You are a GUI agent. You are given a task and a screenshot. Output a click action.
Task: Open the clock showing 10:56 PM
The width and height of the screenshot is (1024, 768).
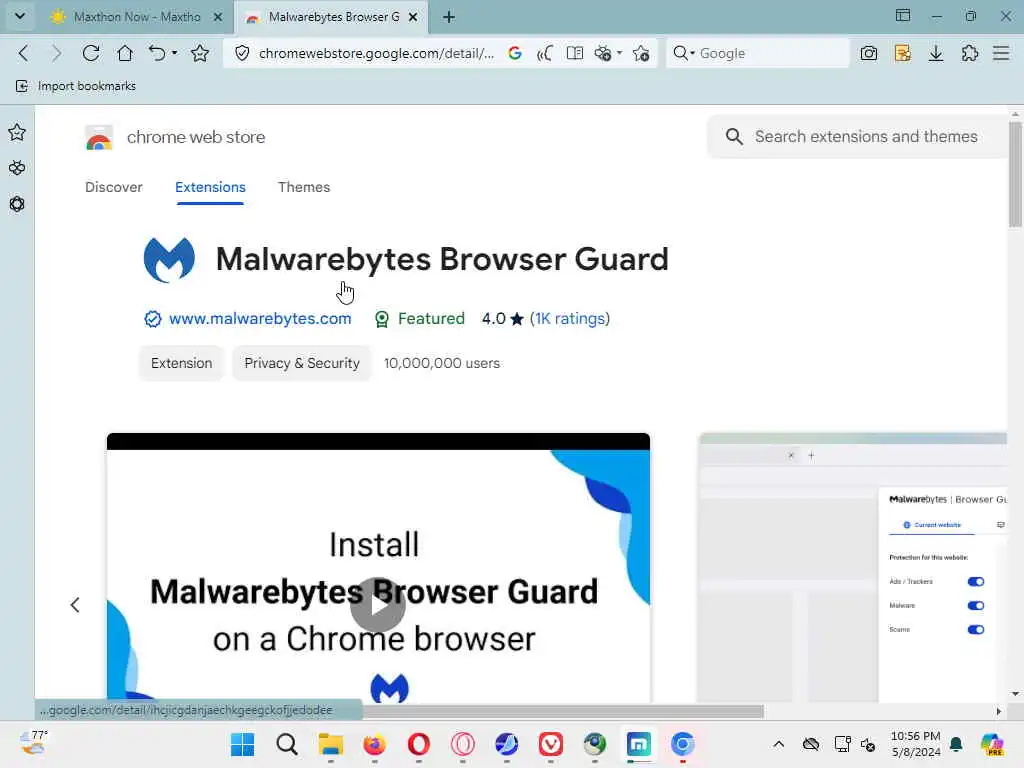916,744
